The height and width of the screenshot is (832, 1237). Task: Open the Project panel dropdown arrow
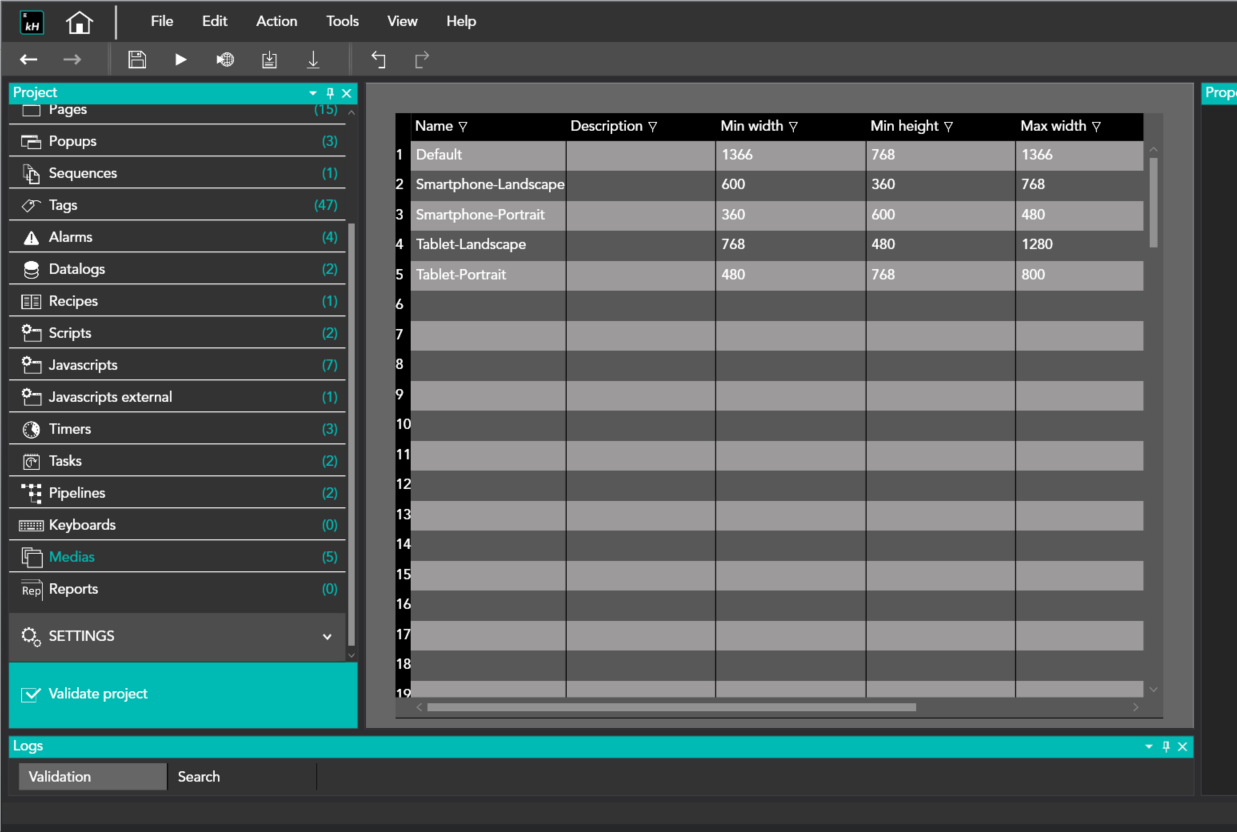pyautogui.click(x=313, y=93)
